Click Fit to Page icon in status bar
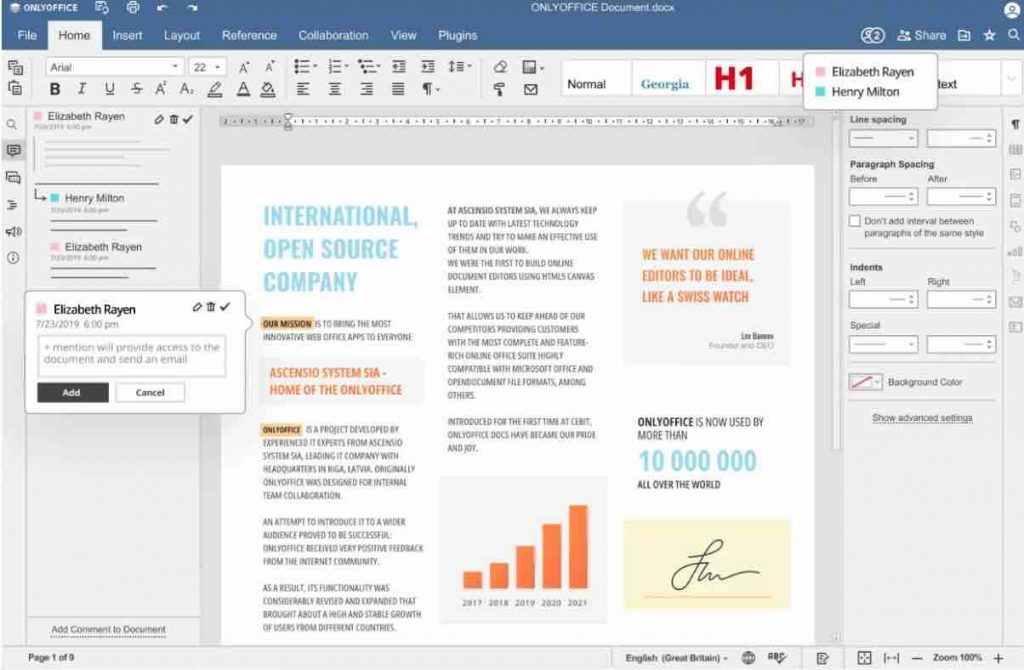 click(x=865, y=658)
